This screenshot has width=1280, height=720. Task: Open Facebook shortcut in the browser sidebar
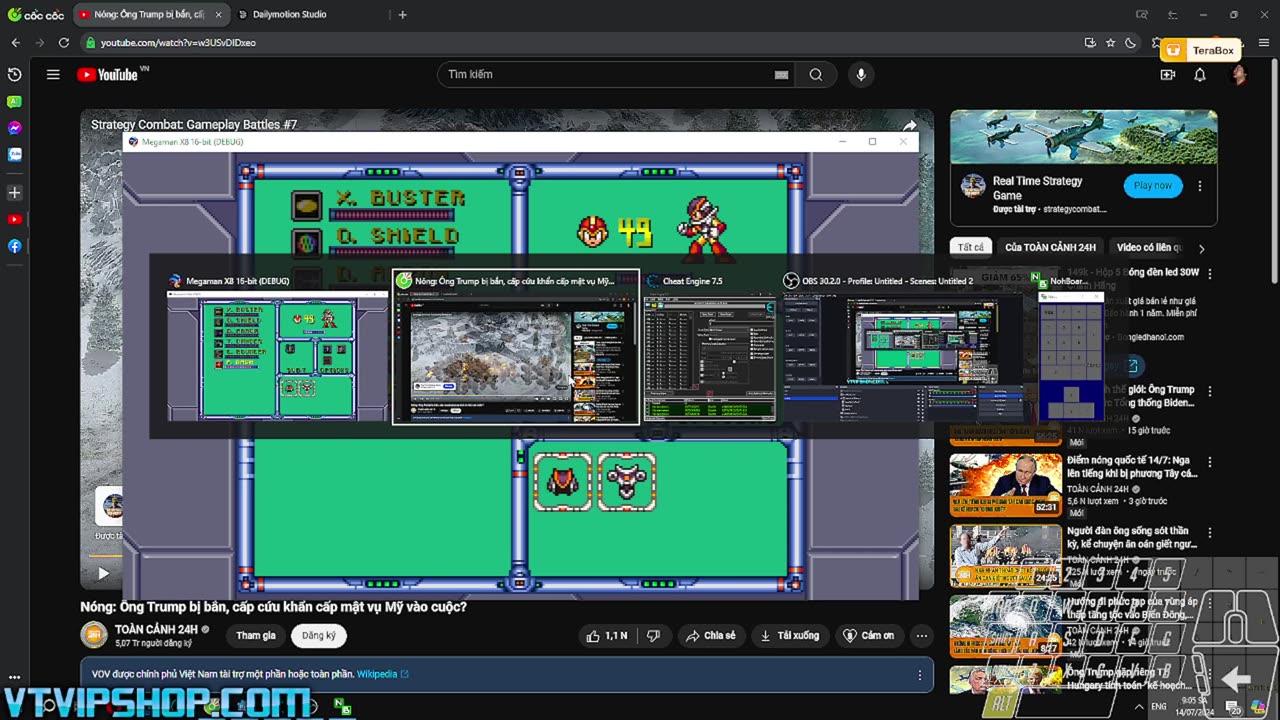click(14, 246)
